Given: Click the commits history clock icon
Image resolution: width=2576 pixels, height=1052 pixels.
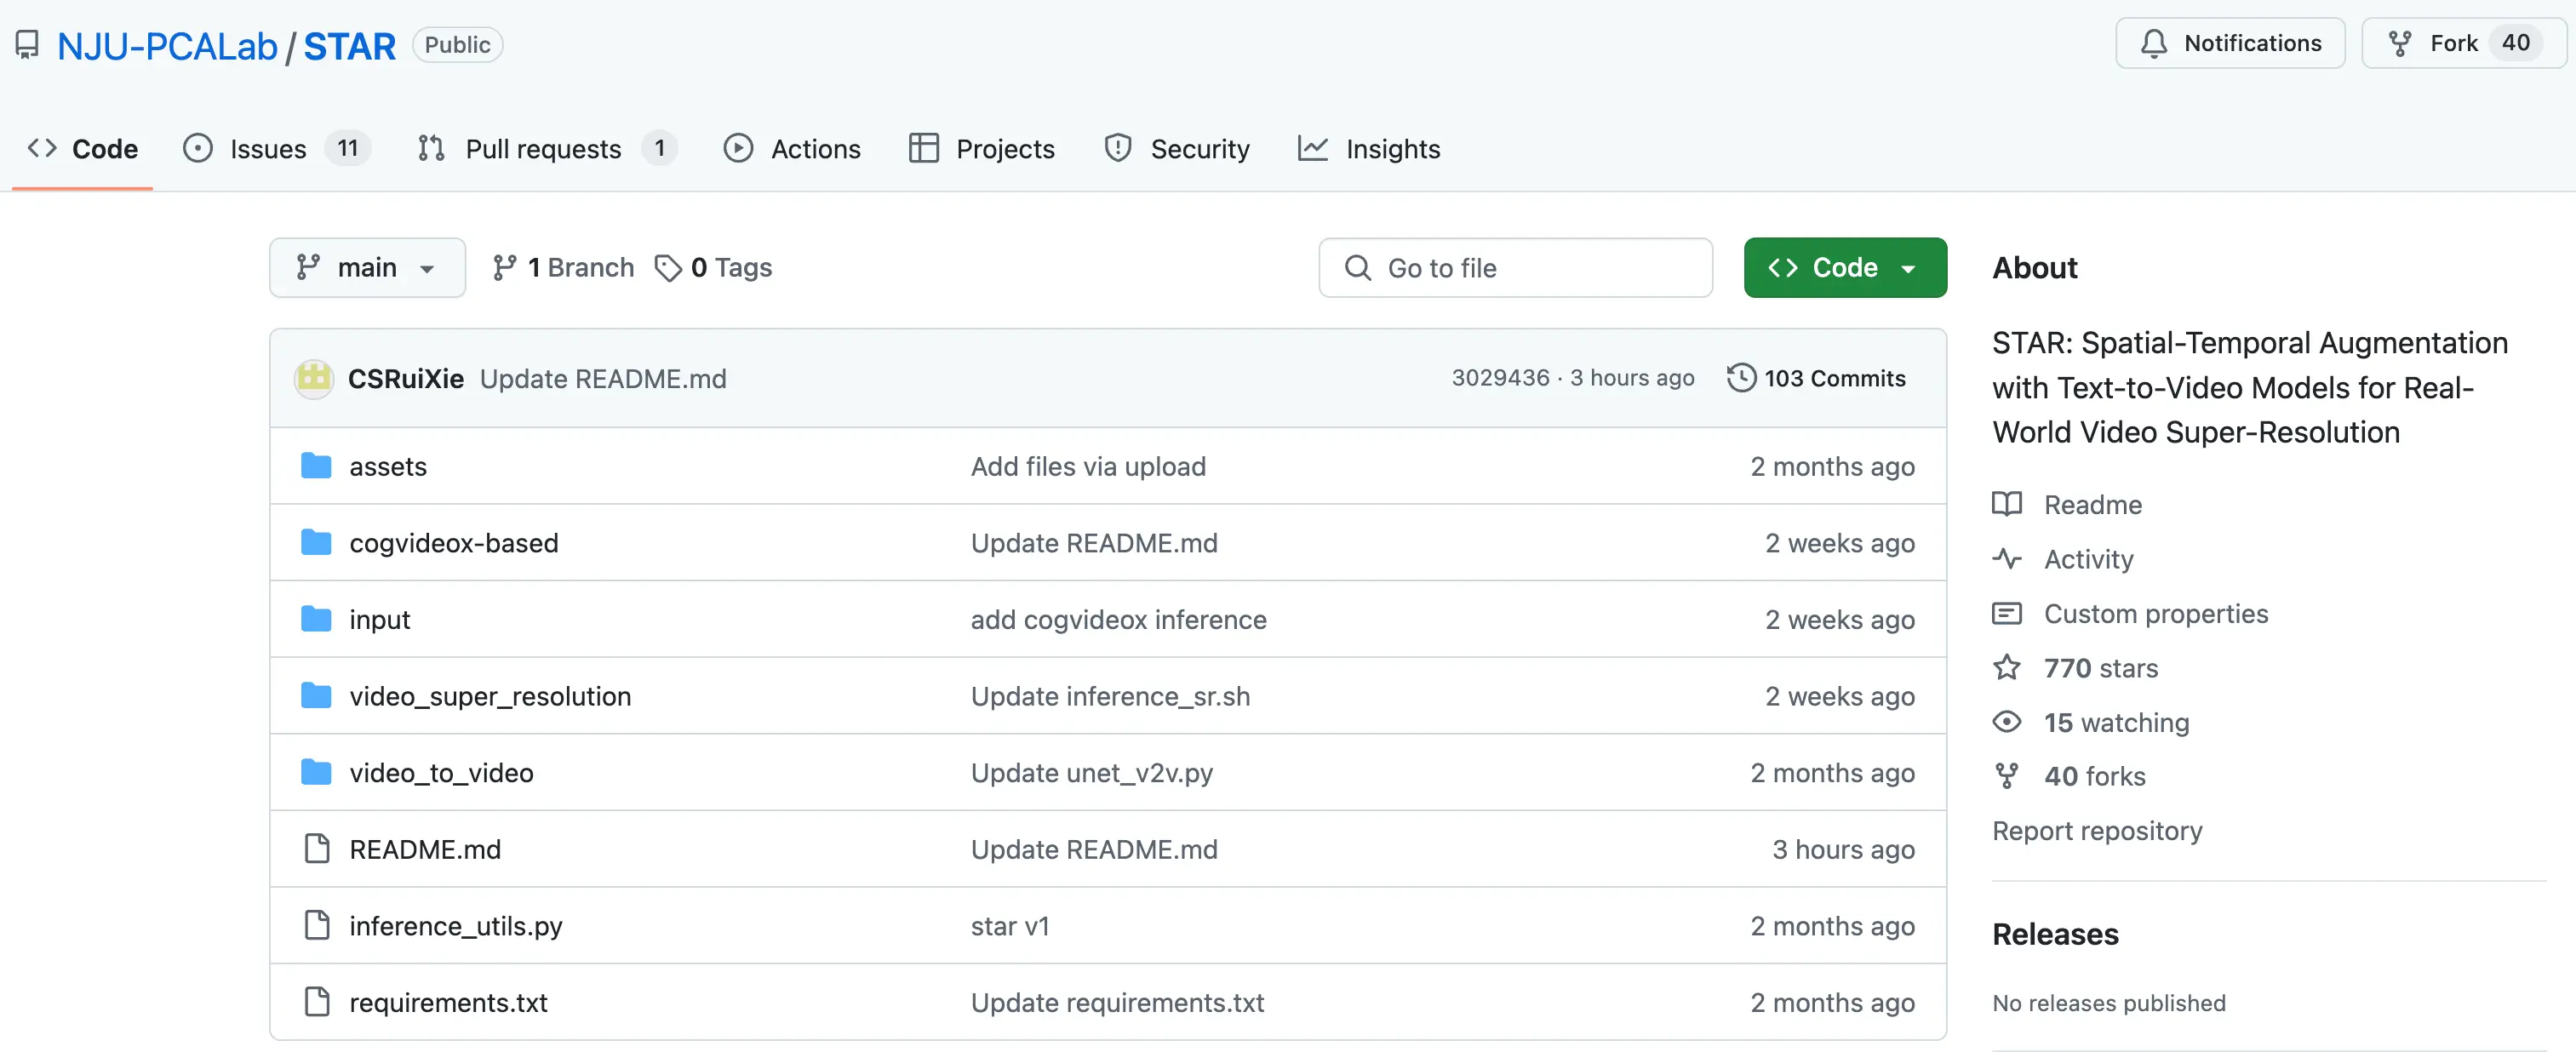Looking at the screenshot, I should [1741, 378].
